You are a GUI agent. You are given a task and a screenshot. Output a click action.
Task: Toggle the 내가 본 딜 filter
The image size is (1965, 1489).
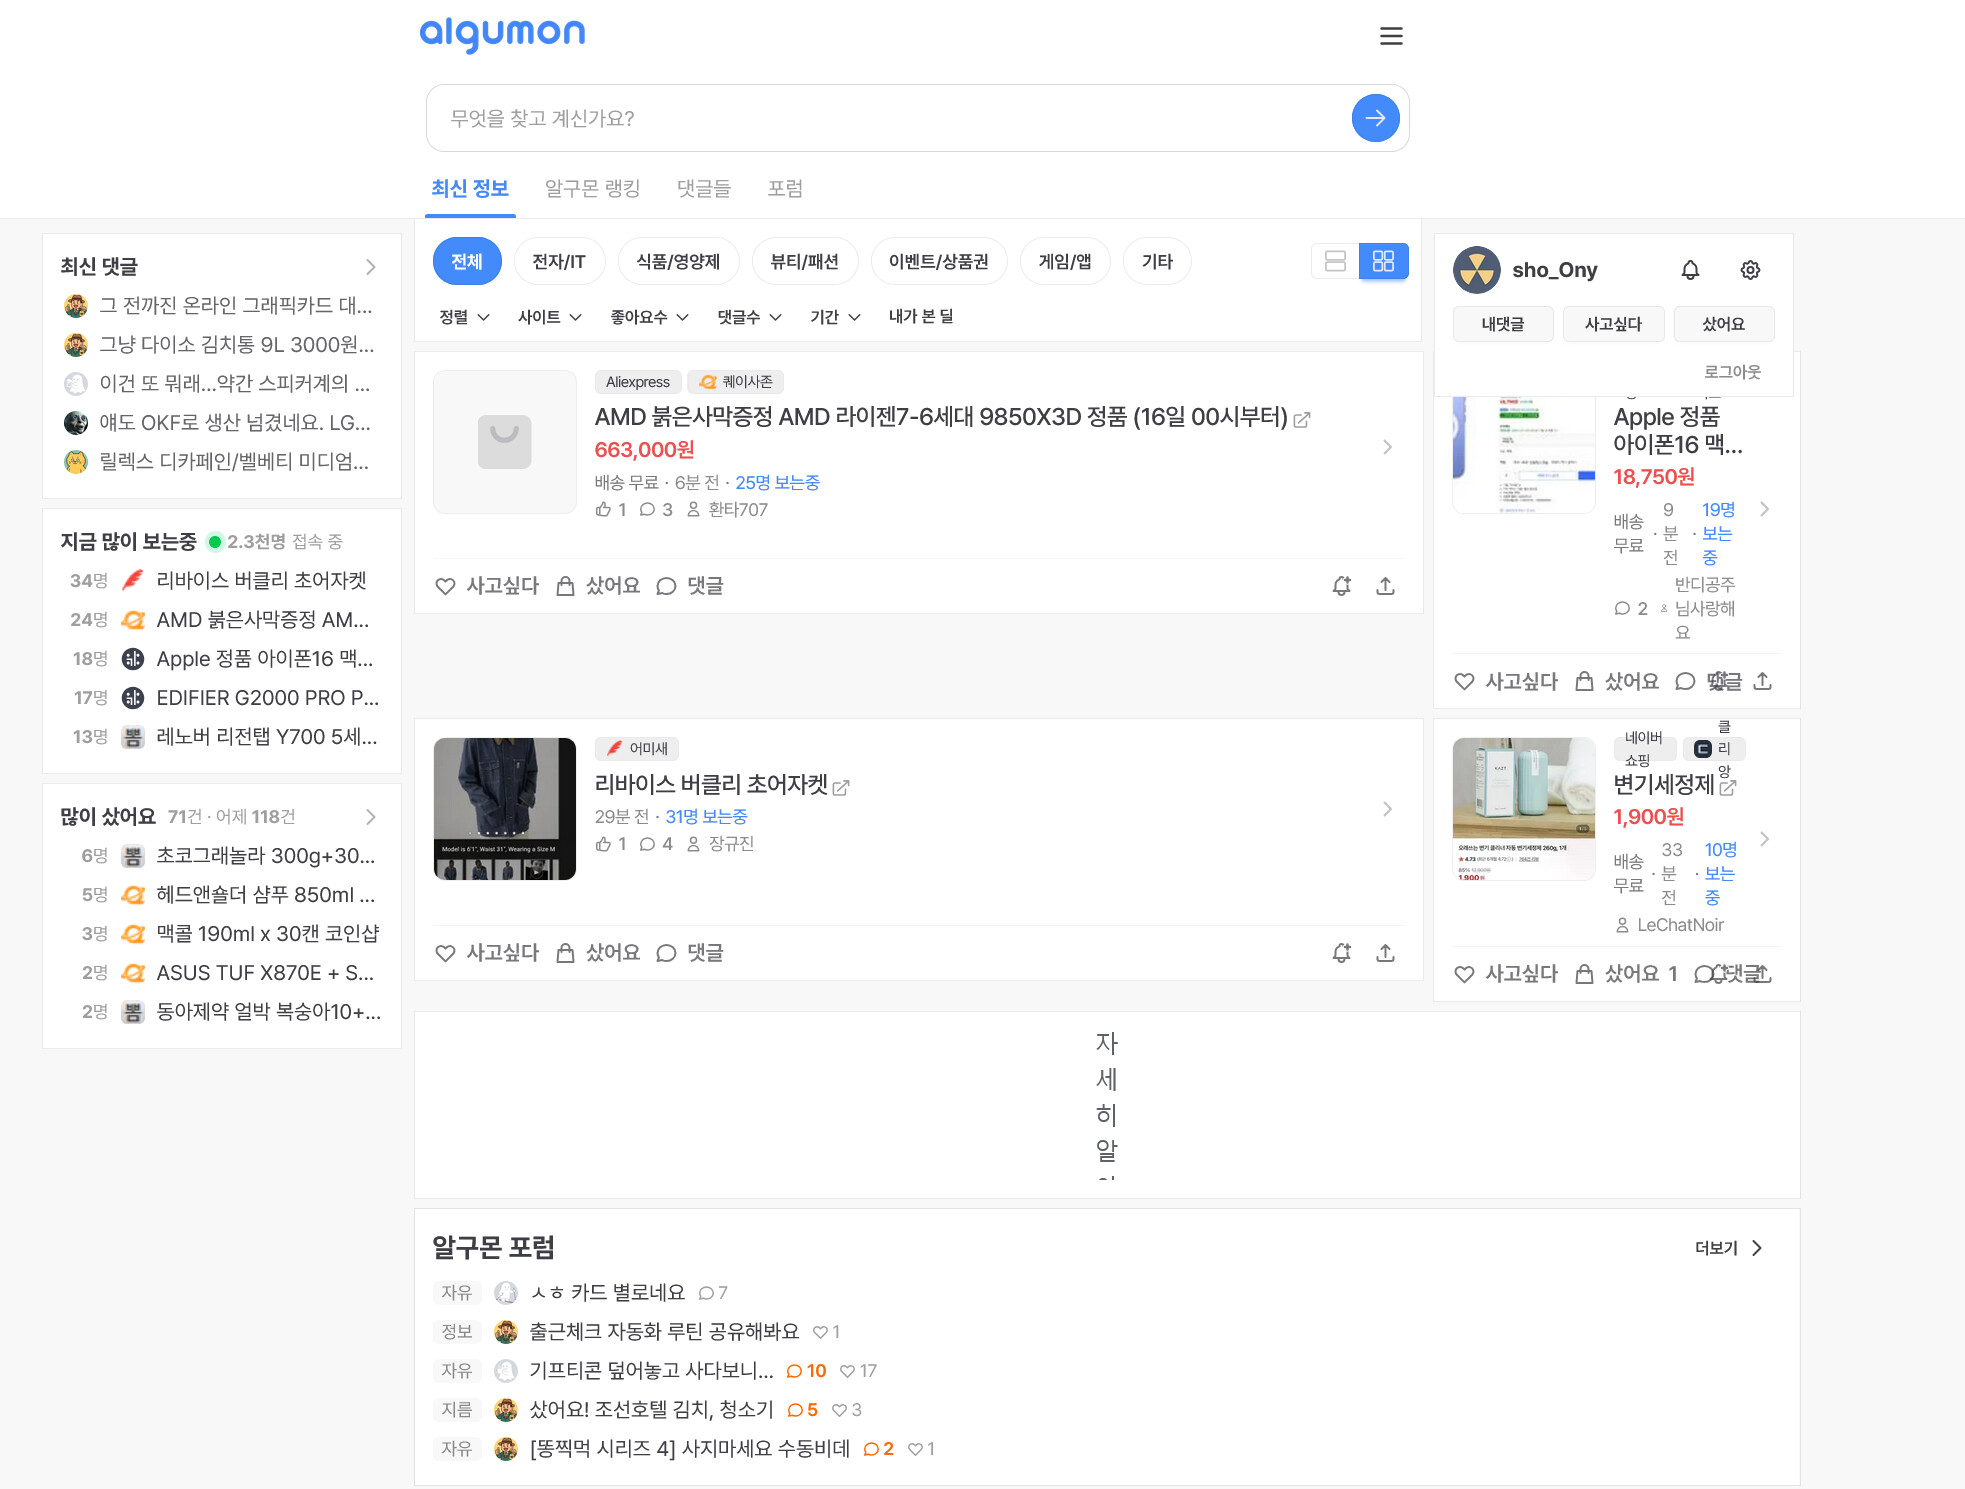click(x=920, y=317)
